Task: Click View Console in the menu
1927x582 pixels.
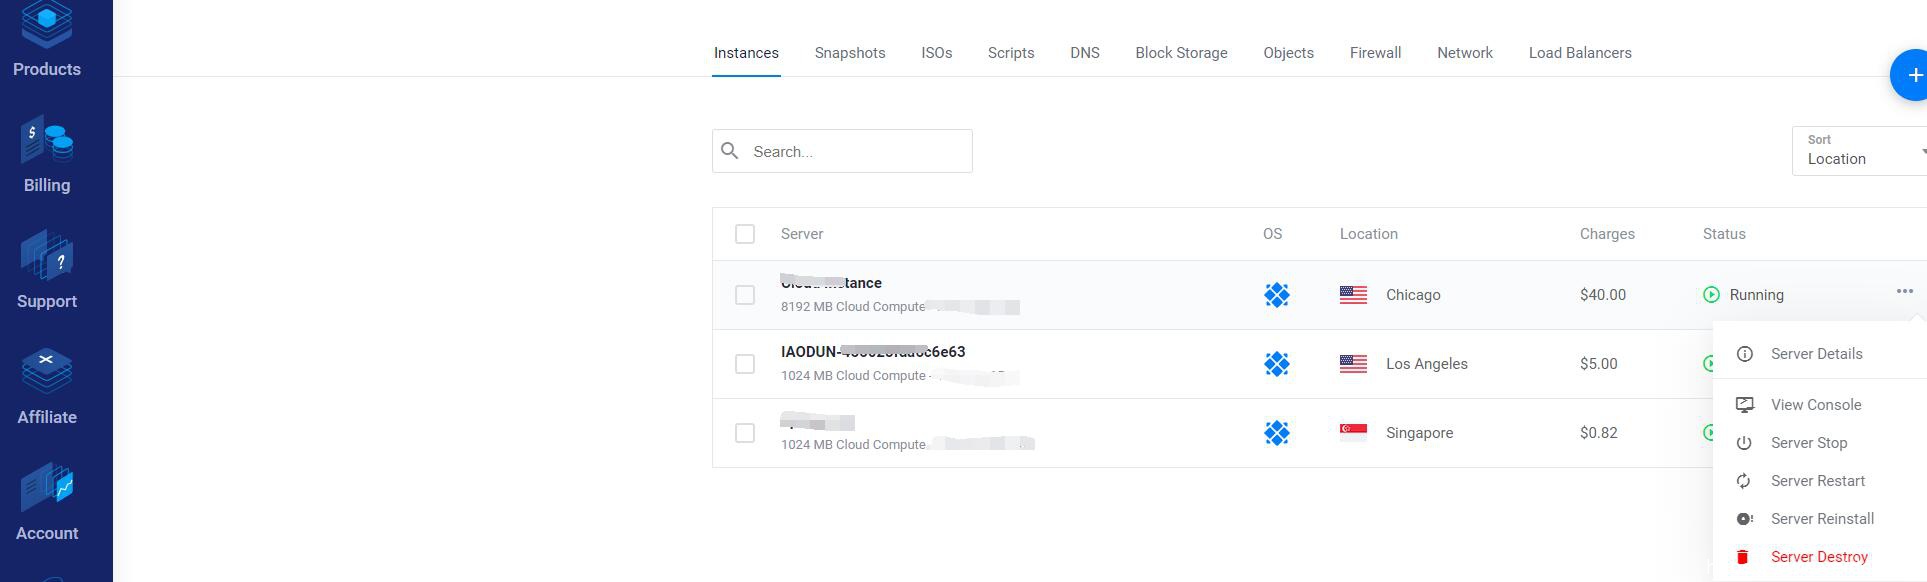Action: (x=1815, y=405)
